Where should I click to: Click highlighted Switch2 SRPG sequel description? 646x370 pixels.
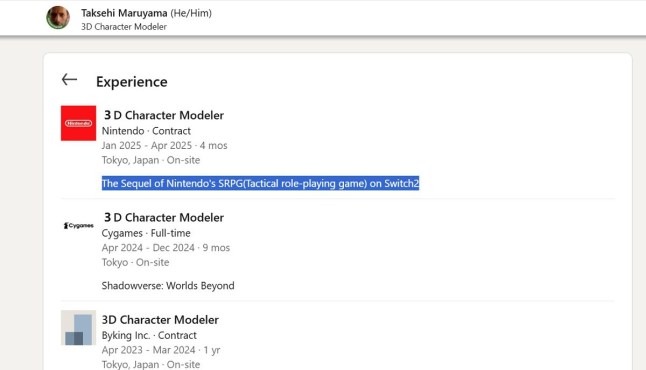pyautogui.click(x=260, y=183)
